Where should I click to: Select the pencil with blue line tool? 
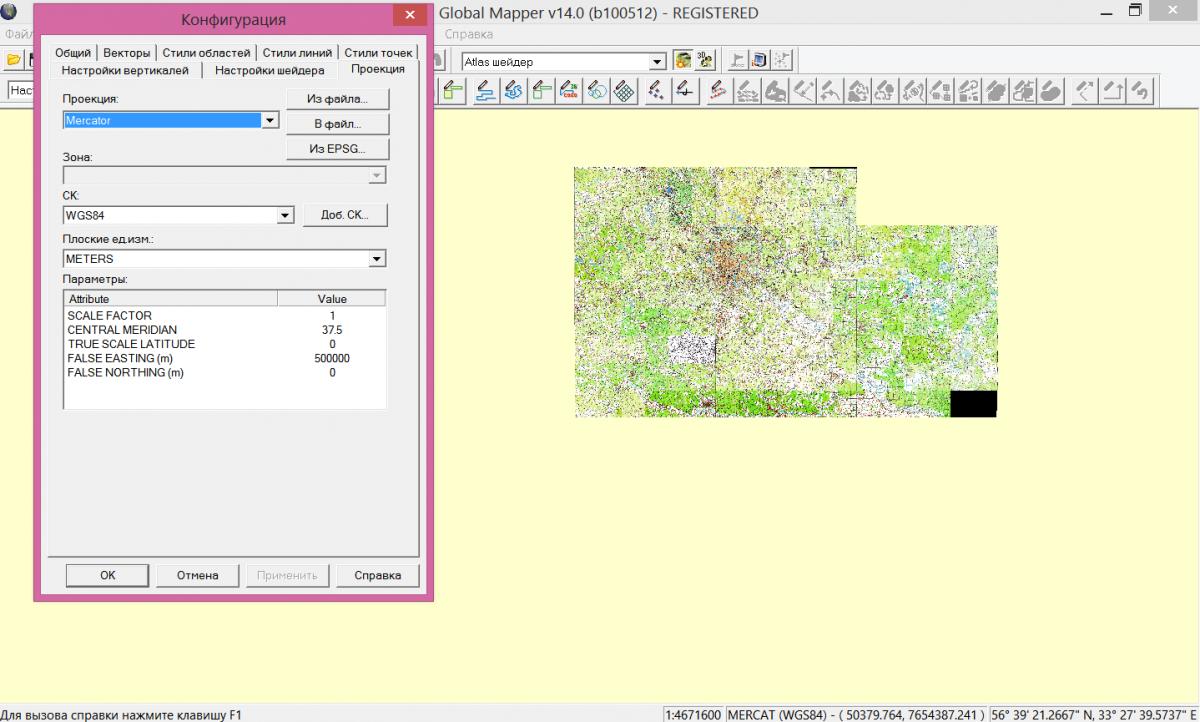pyautogui.click(x=486, y=92)
